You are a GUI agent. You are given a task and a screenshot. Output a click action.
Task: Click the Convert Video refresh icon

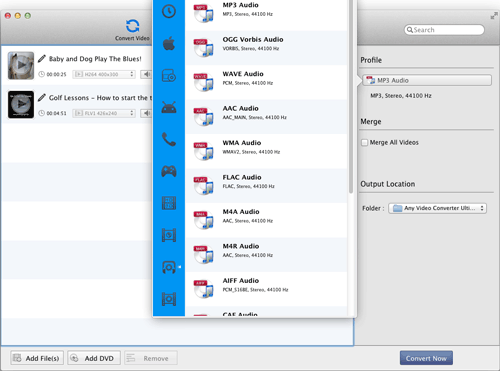[132, 26]
